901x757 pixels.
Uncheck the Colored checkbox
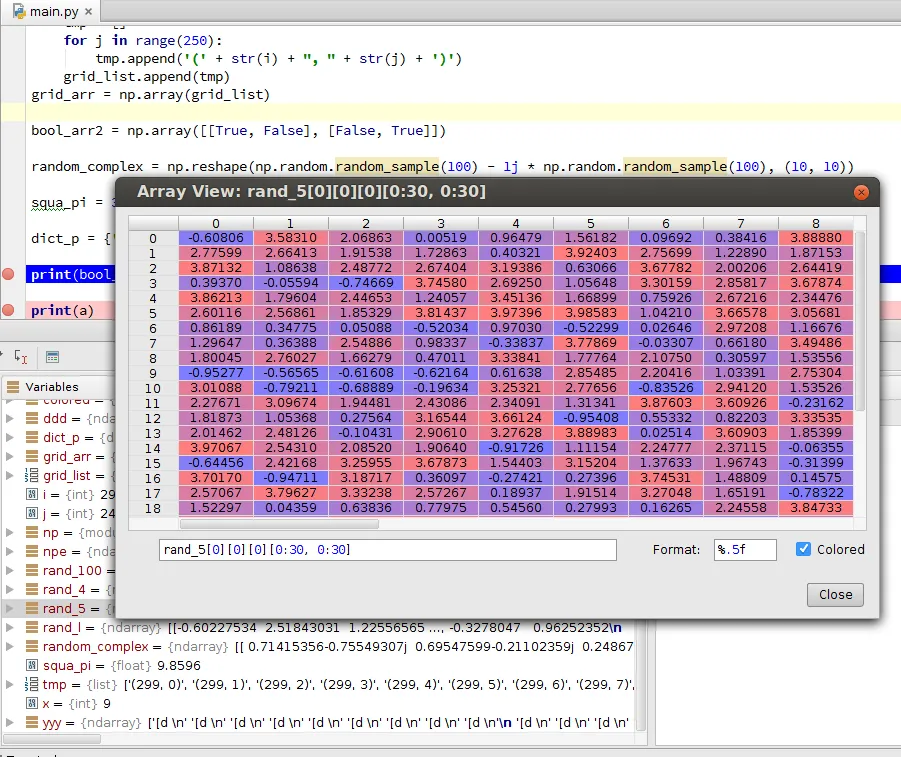[x=803, y=549]
